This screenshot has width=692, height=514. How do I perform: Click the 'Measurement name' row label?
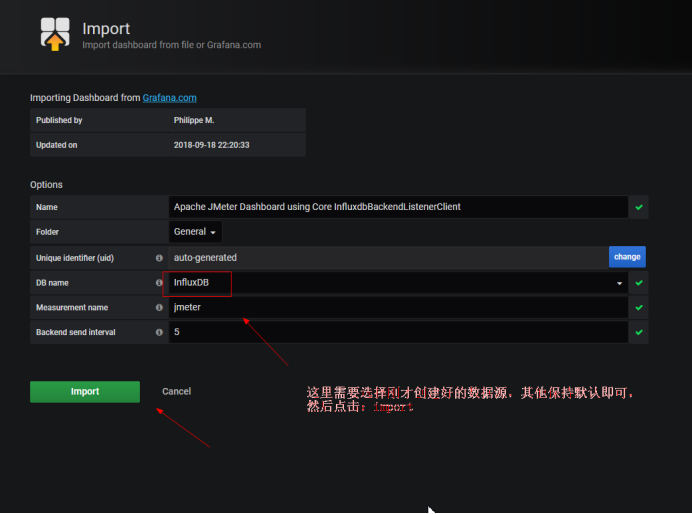pos(72,308)
